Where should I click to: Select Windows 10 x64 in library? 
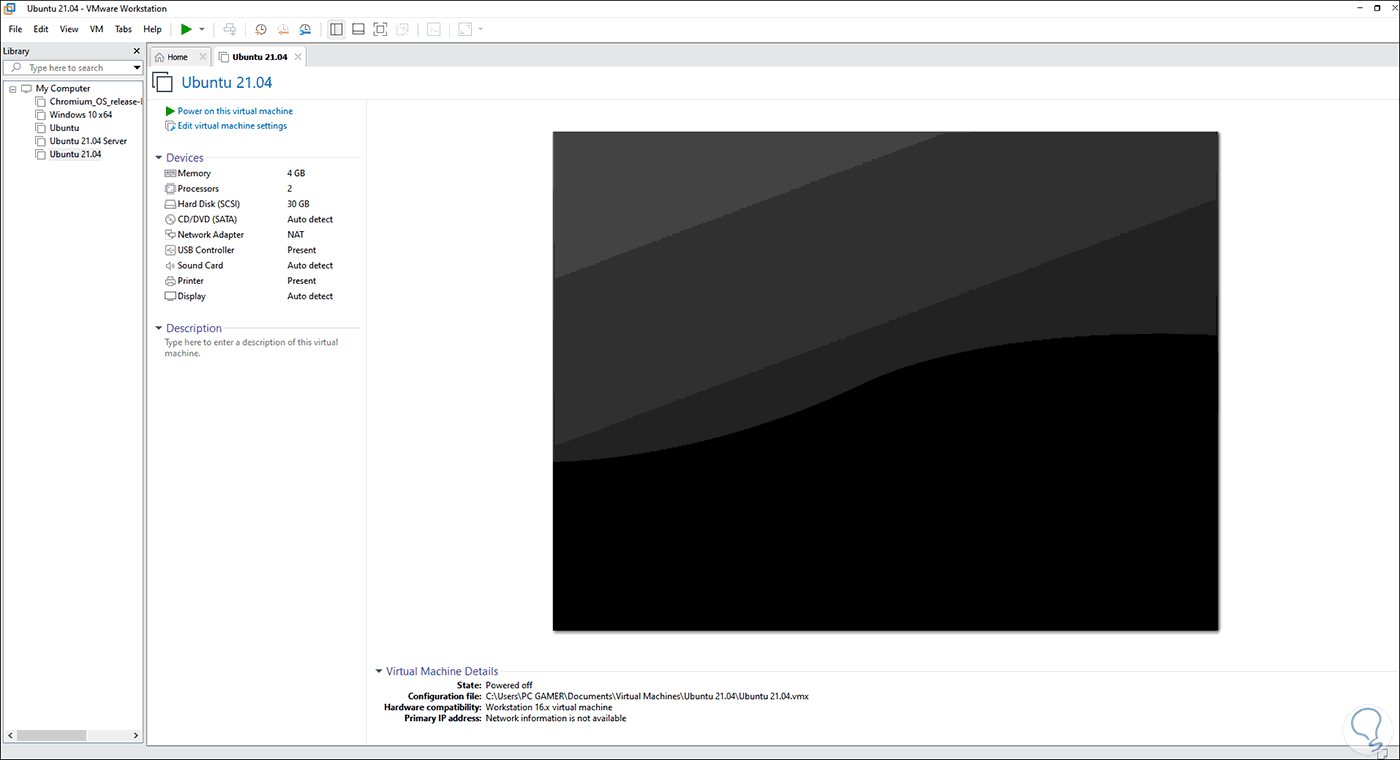click(81, 114)
